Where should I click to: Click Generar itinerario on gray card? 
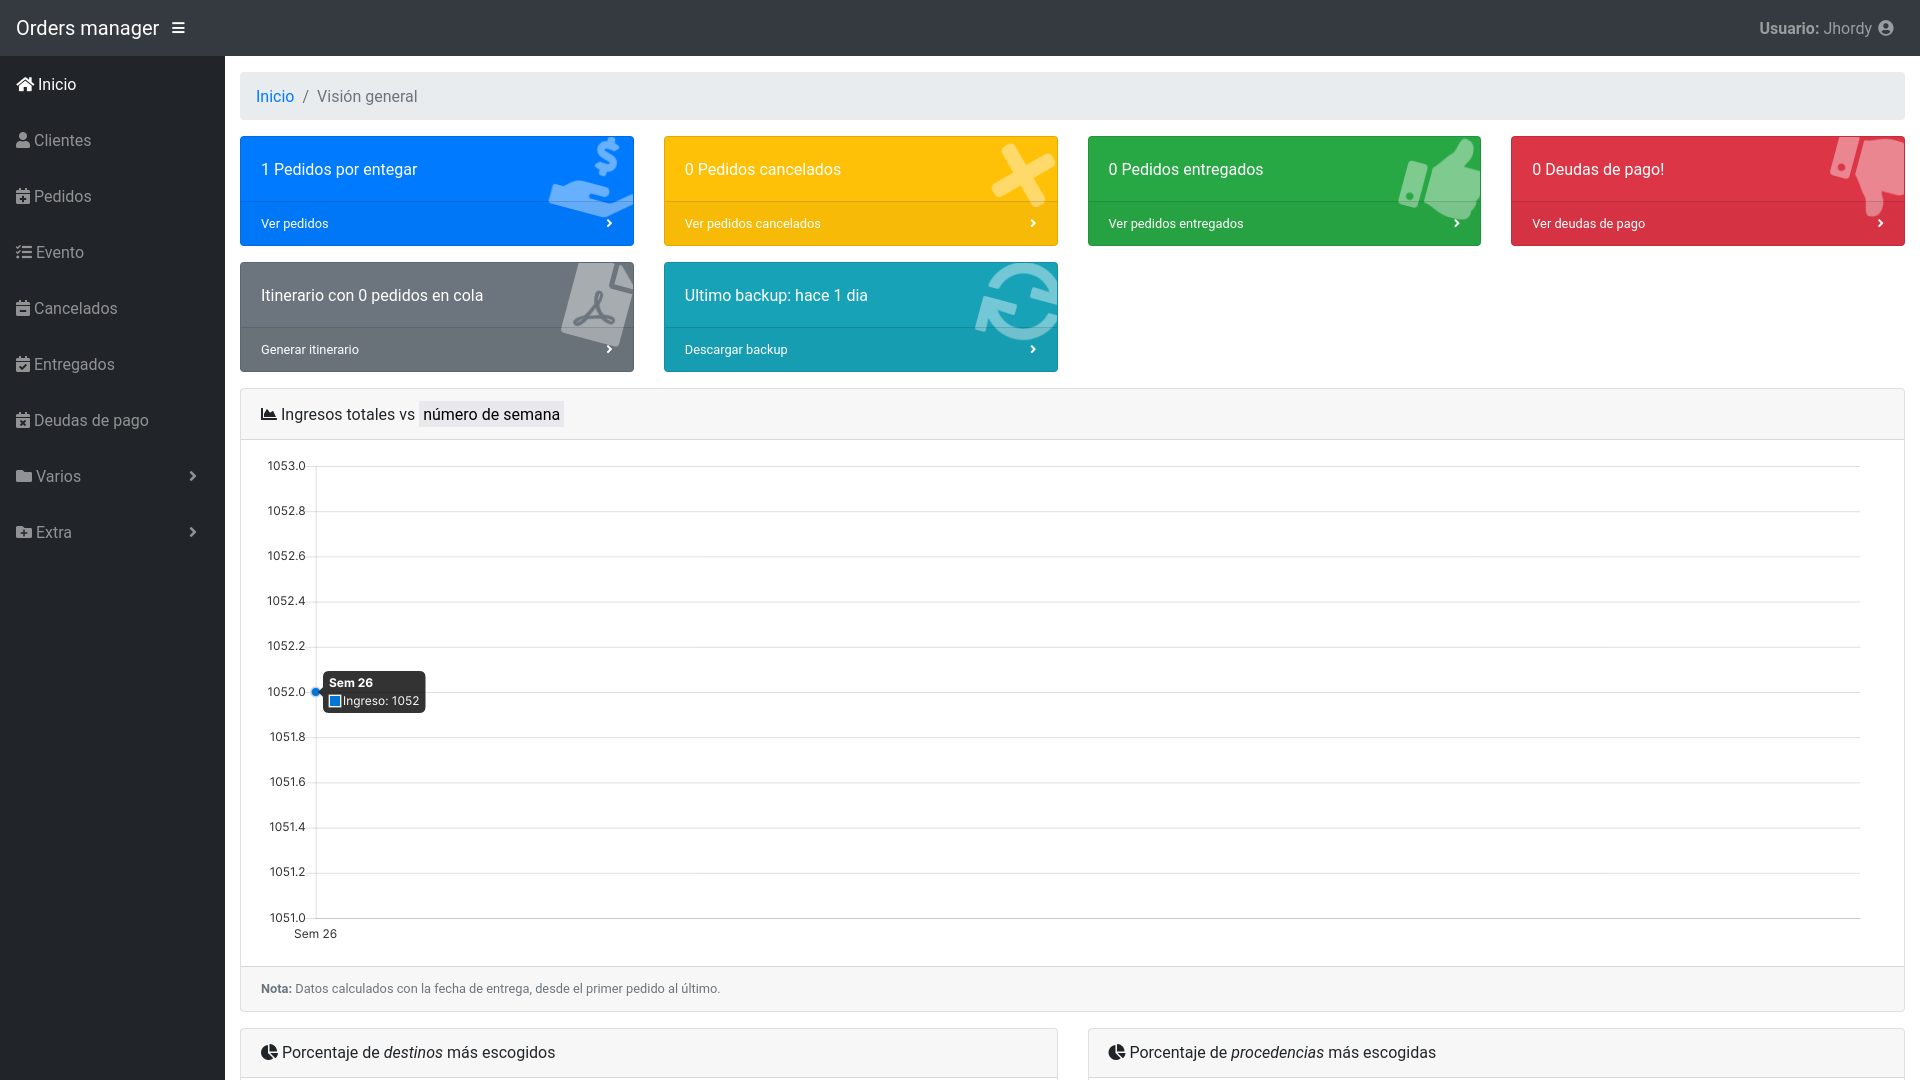(x=310, y=350)
